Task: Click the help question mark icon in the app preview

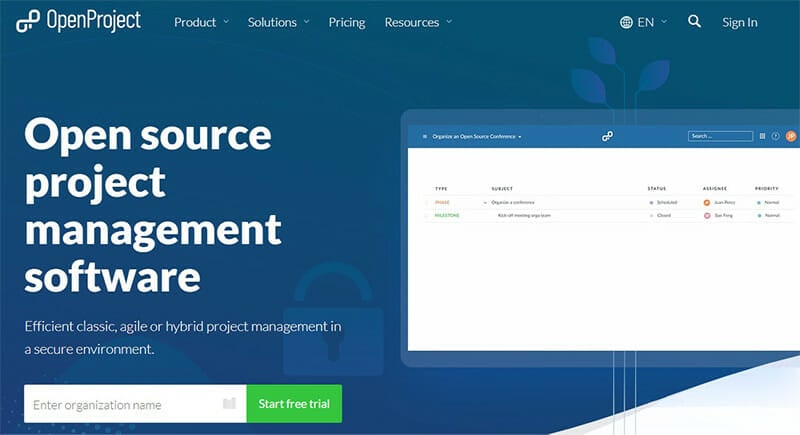Action: click(776, 136)
